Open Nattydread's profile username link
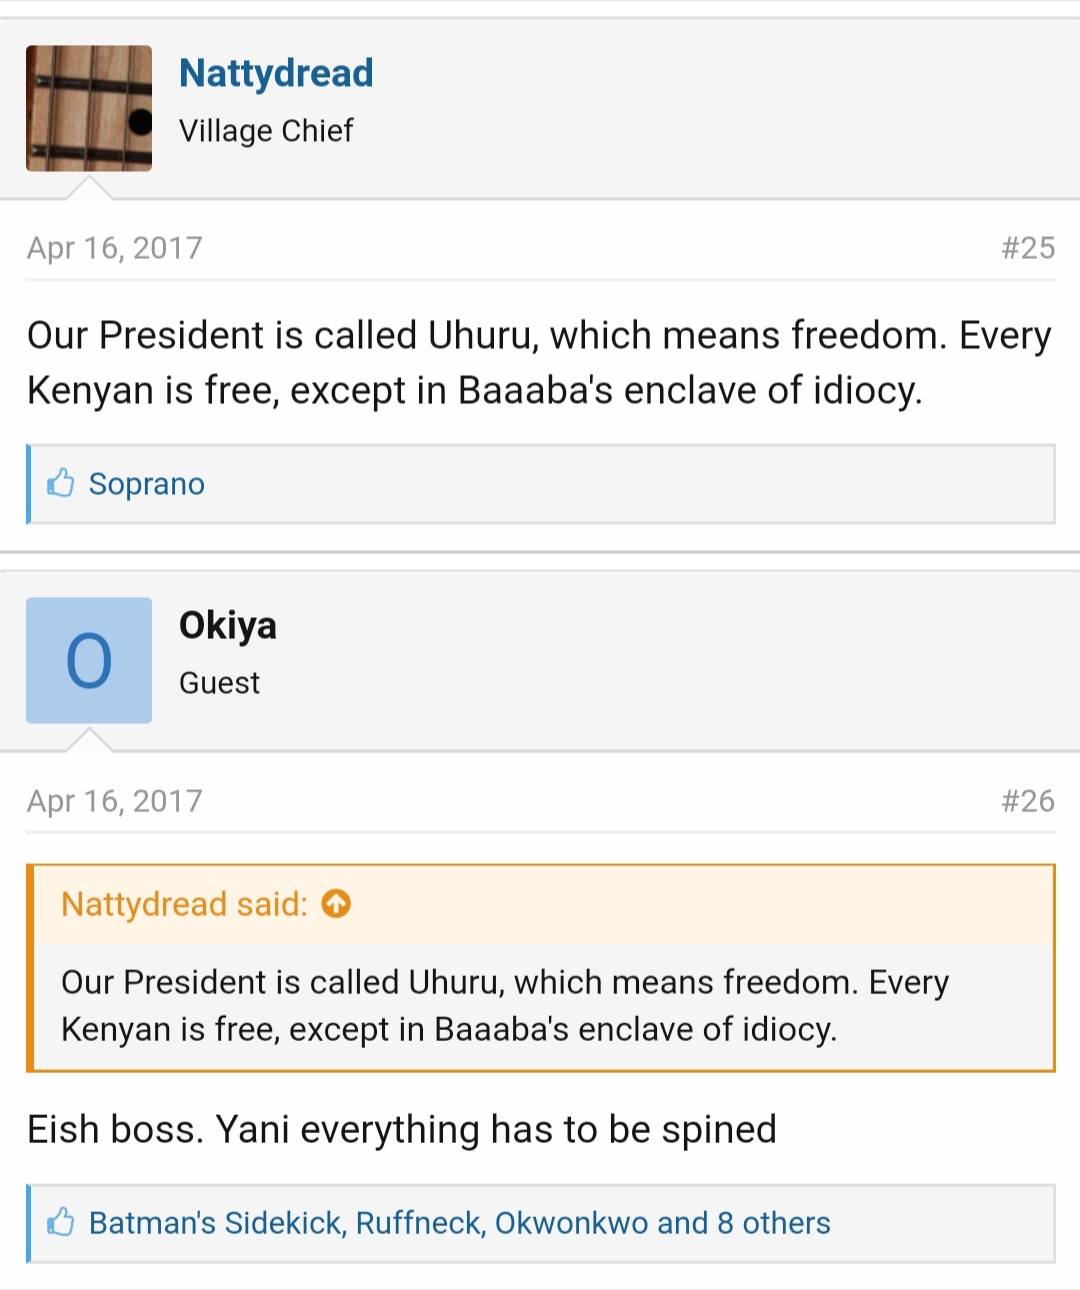 point(276,73)
